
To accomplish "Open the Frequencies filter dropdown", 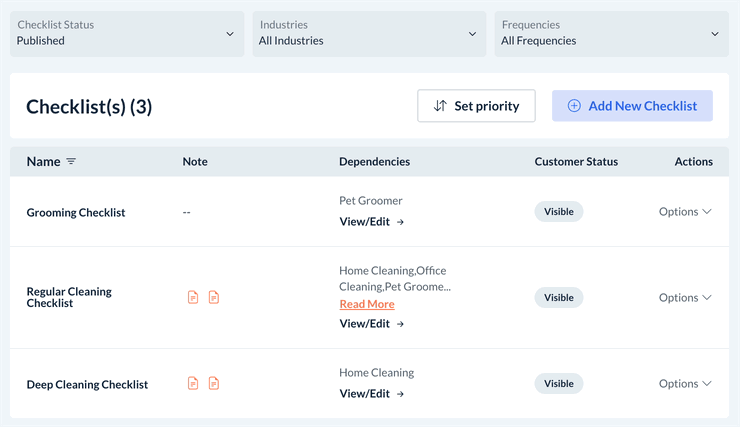I will point(610,33).
